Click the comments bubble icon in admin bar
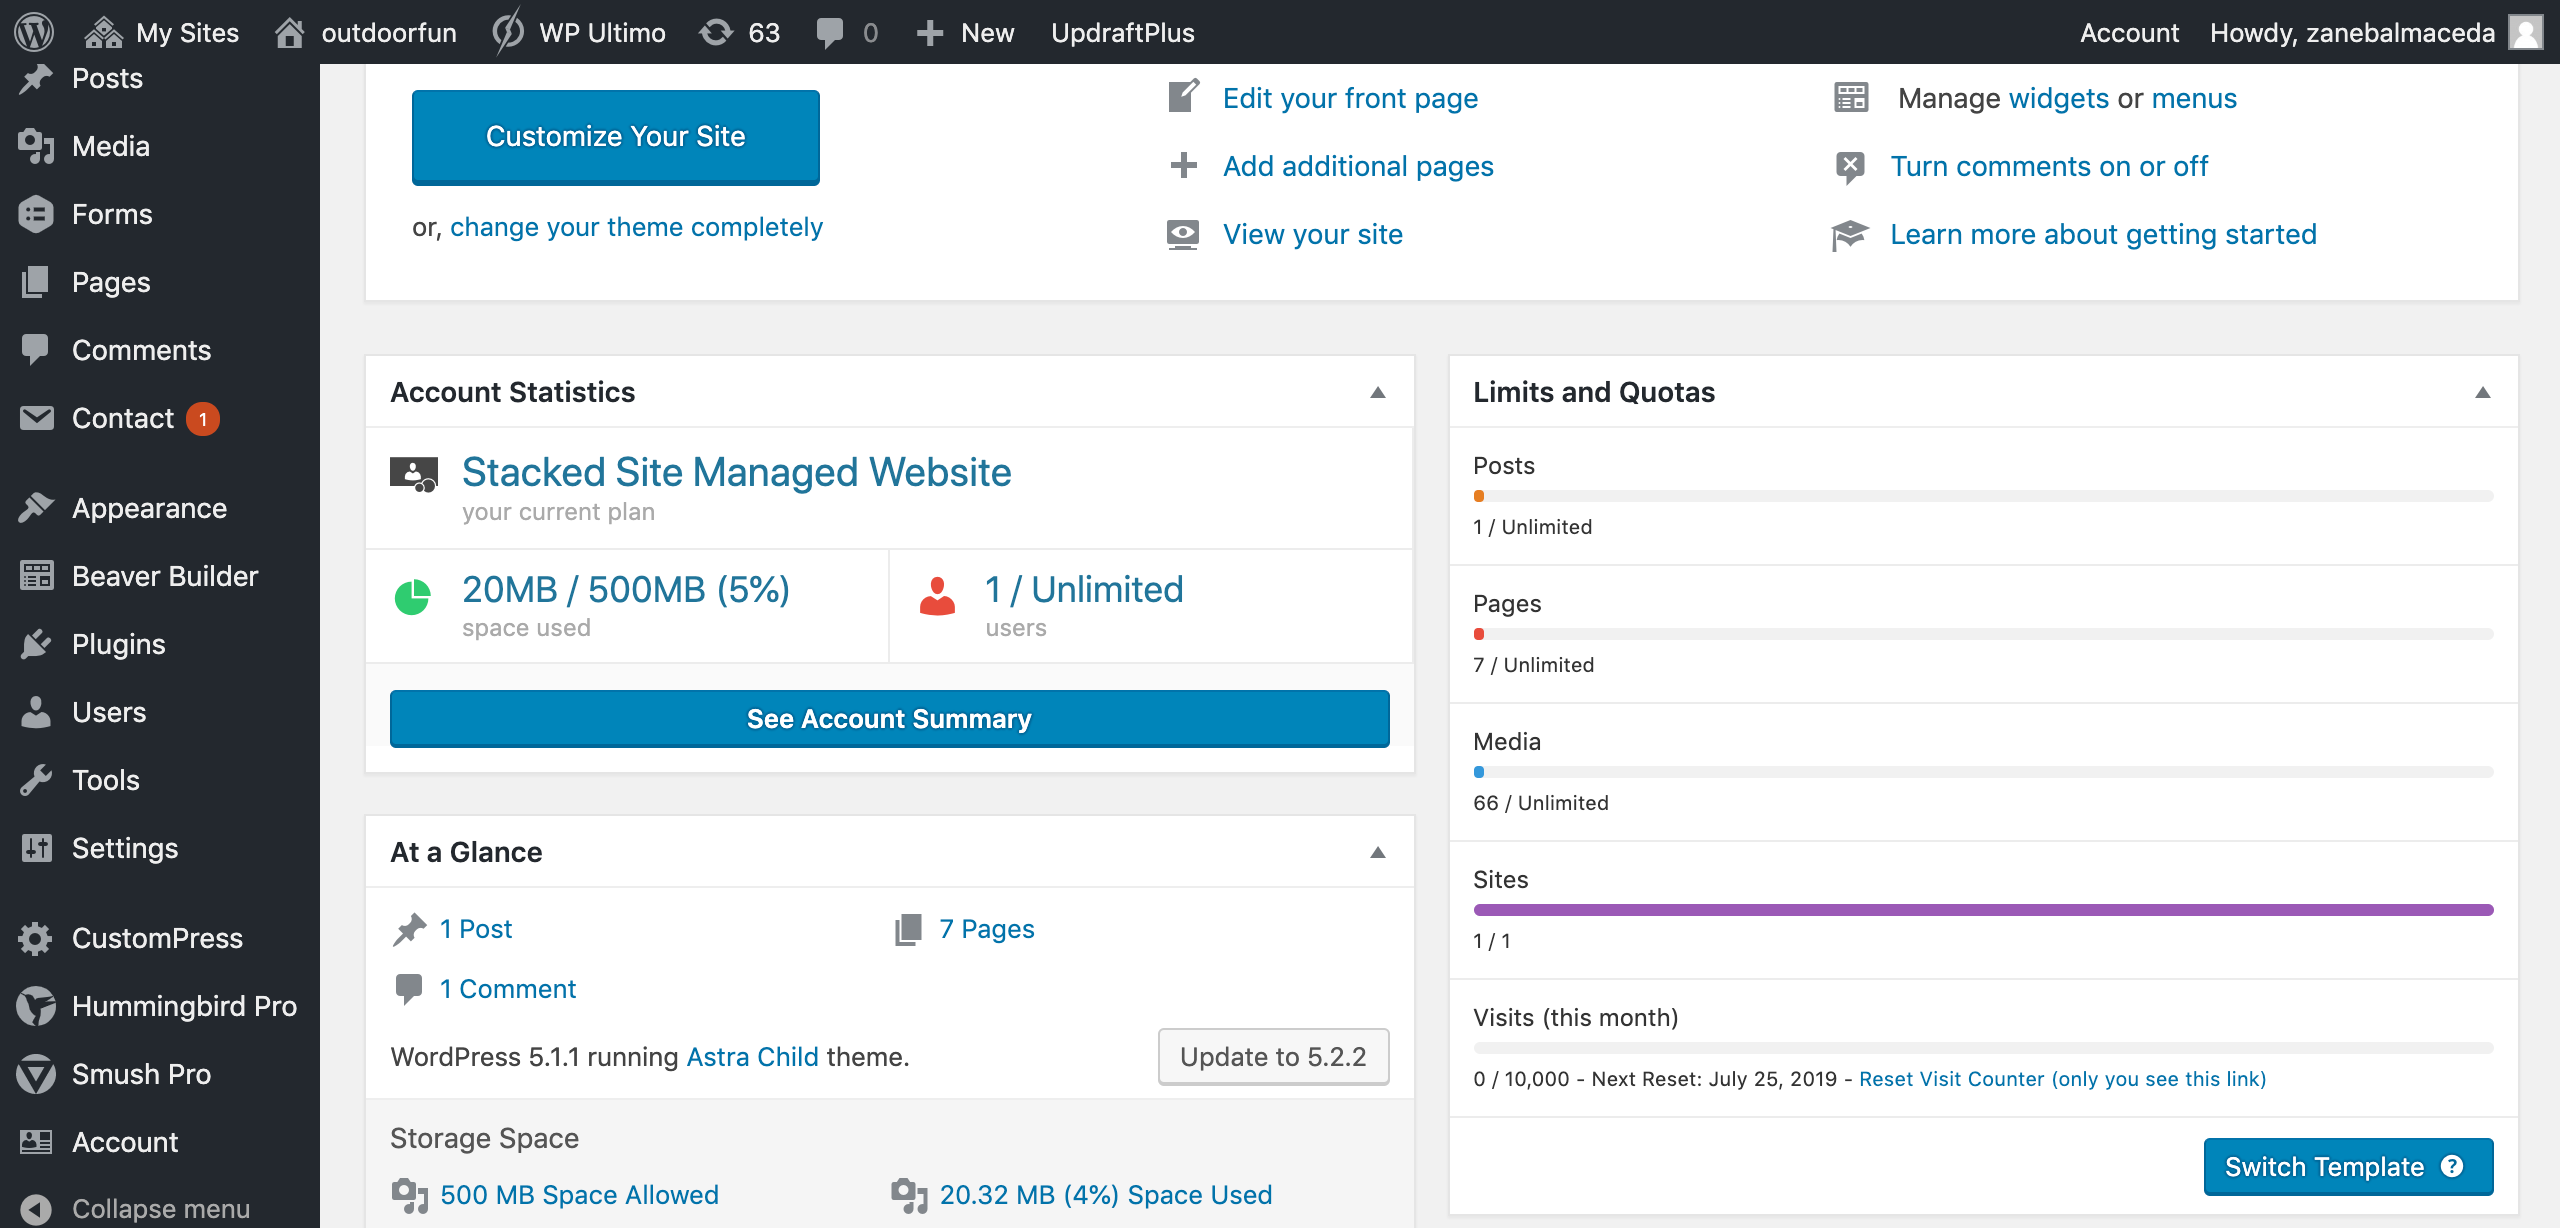Viewport: 2560px width, 1228px height. [830, 32]
